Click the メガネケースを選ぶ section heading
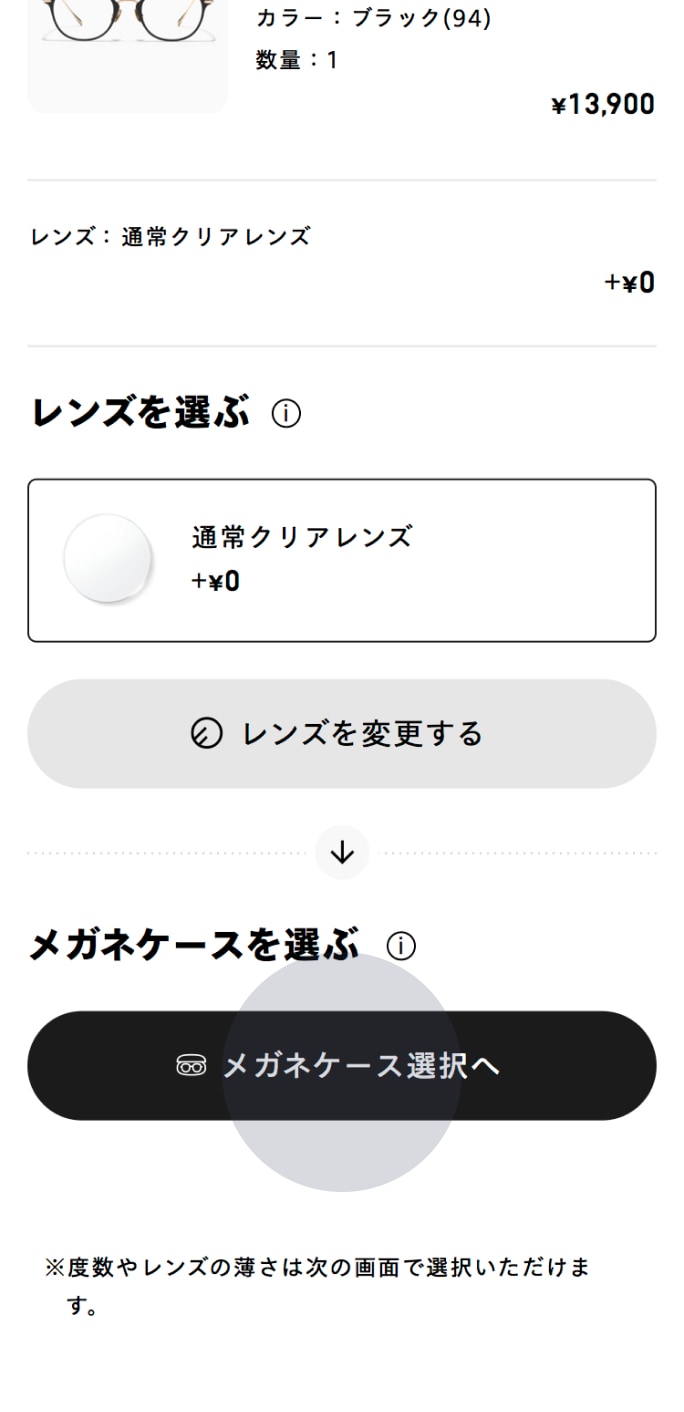This screenshot has width=684, height=1412. point(194,945)
